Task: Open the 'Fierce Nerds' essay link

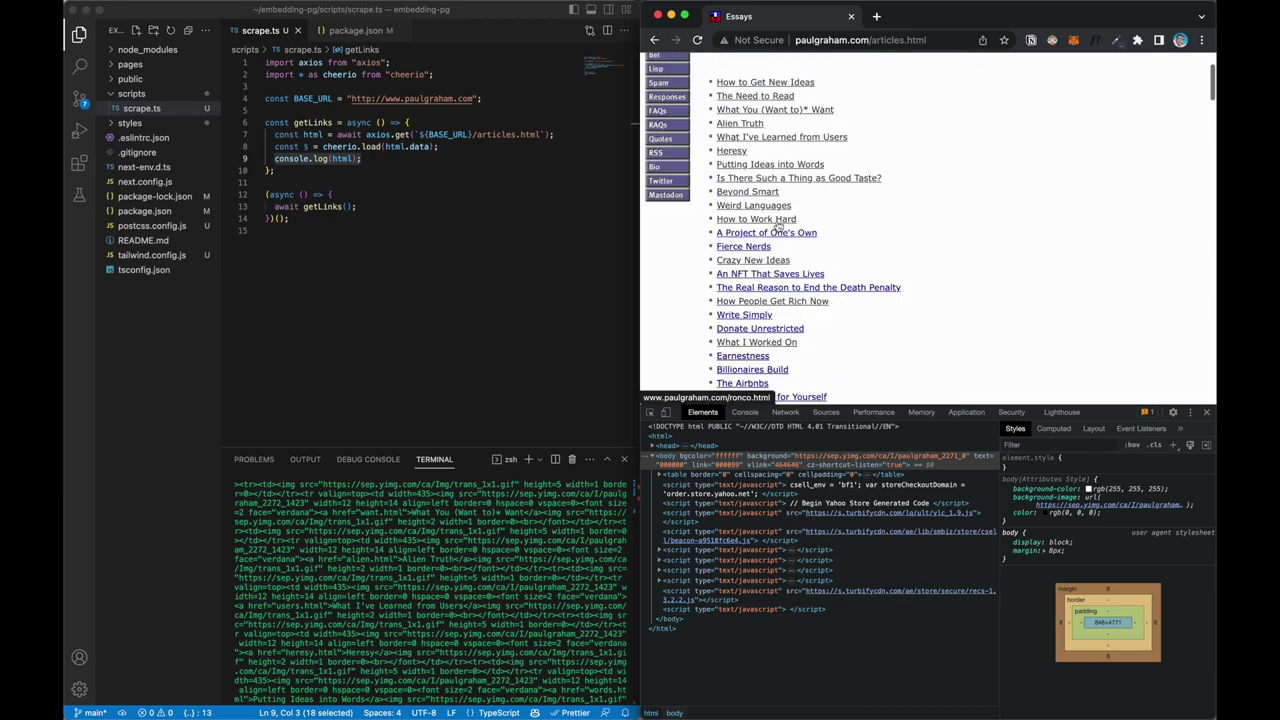Action: (743, 246)
